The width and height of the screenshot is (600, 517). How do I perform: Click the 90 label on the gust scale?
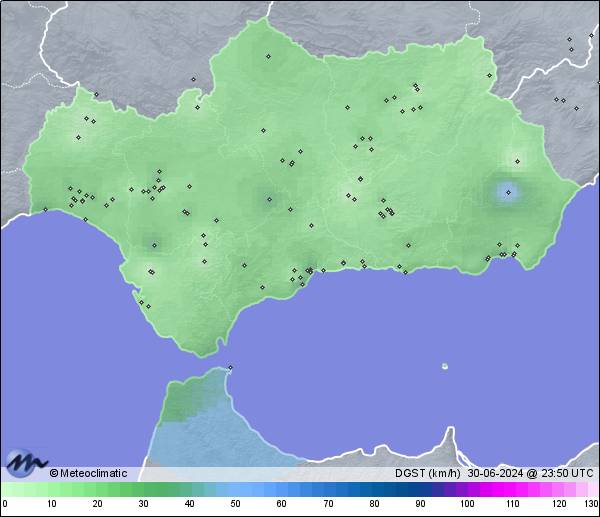pyautogui.click(x=420, y=504)
